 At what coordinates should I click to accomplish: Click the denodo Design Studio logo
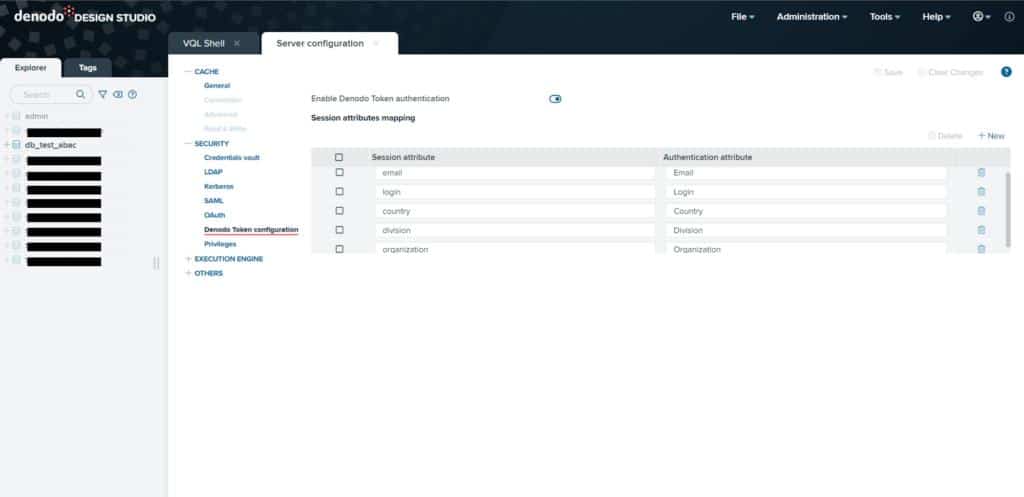[85, 16]
